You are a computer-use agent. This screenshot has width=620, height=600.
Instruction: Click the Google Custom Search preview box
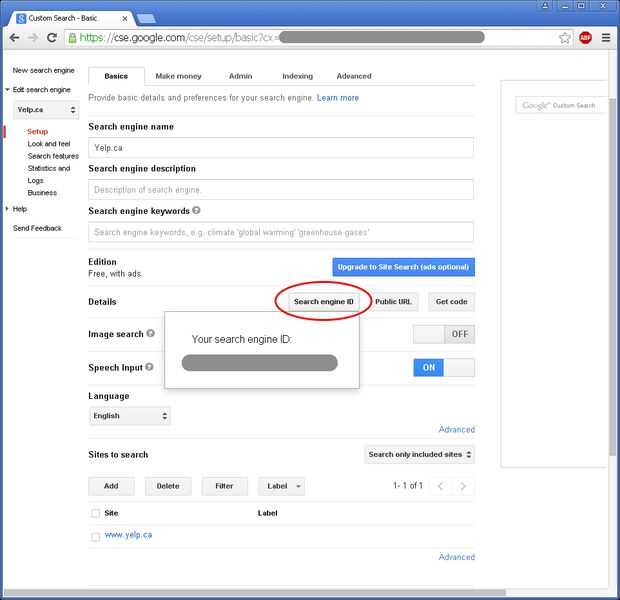tap(561, 105)
